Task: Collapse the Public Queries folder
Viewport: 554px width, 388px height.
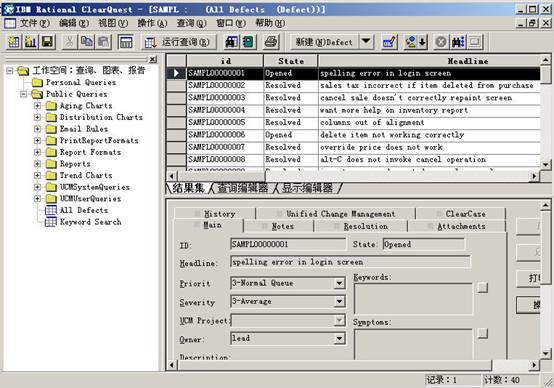Action: click(24, 94)
